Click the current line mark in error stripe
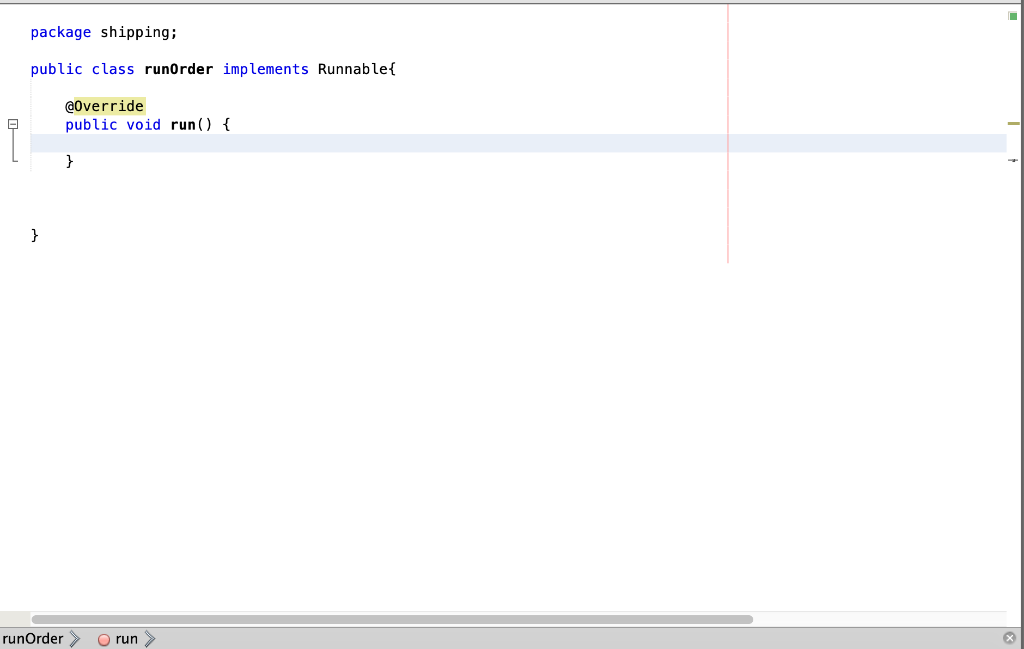1024x649 pixels. click(x=1013, y=160)
